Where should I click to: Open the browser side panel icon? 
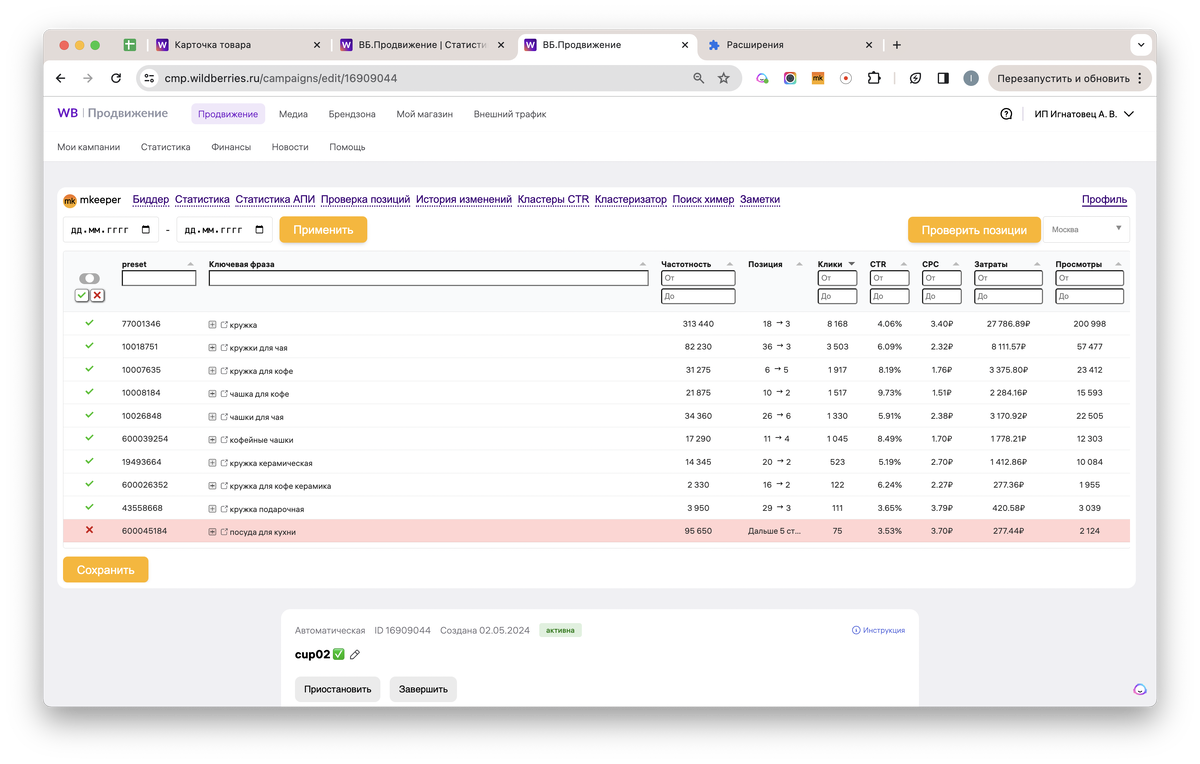coord(942,78)
